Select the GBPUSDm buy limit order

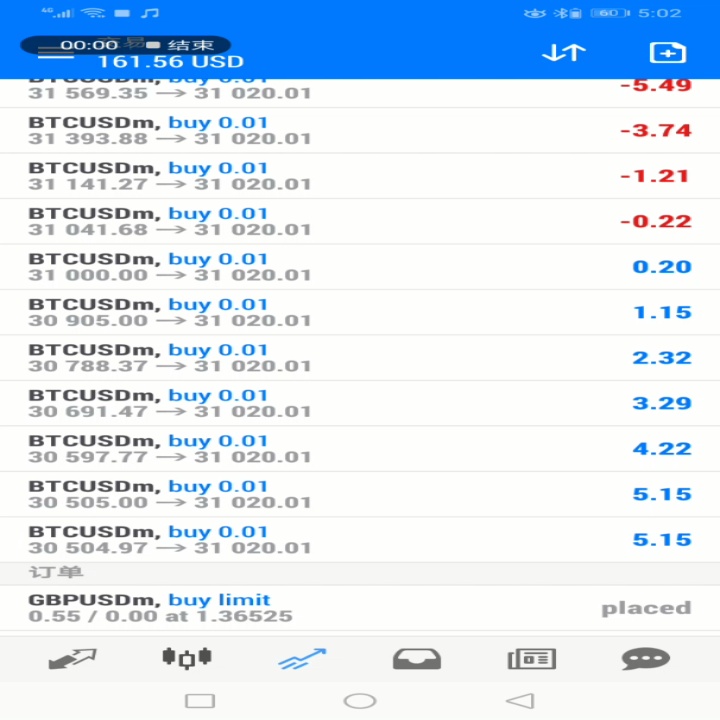pos(360,608)
